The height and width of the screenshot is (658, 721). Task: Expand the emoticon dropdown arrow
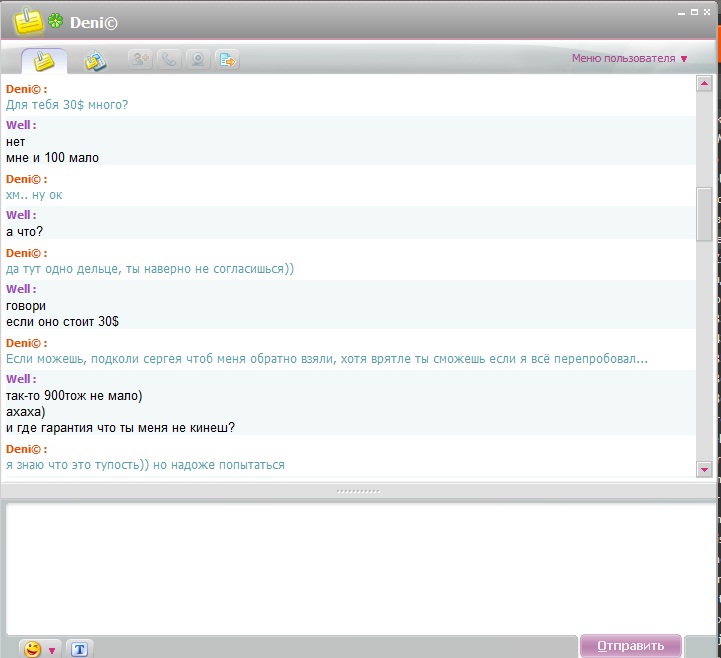point(52,650)
